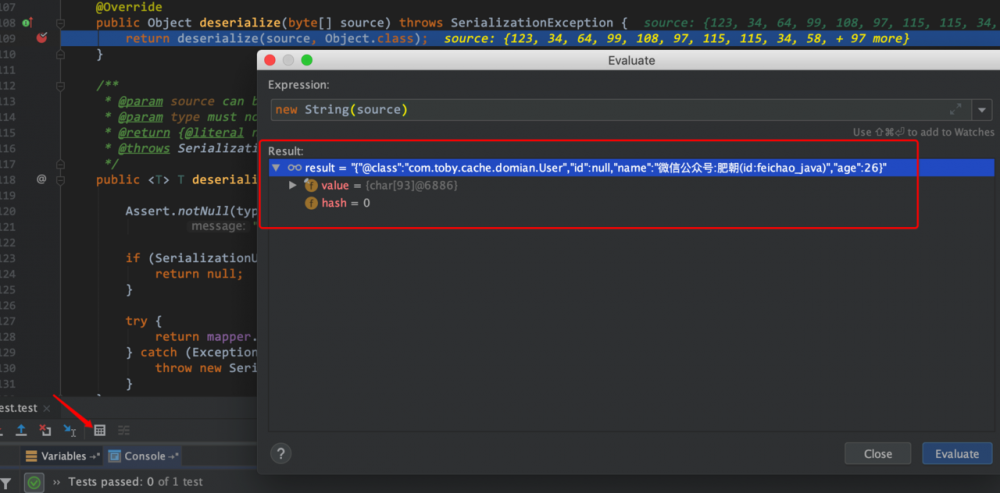Switch to the Console tab
This screenshot has height=493, width=1000.
pyautogui.click(x=144, y=456)
